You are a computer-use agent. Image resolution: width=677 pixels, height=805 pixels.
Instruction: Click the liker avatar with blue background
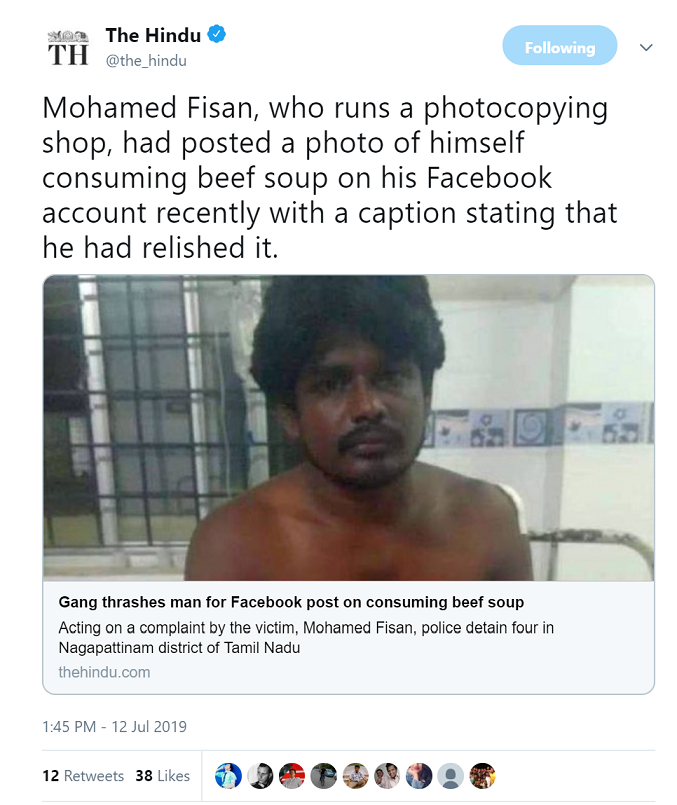[x=228, y=776]
